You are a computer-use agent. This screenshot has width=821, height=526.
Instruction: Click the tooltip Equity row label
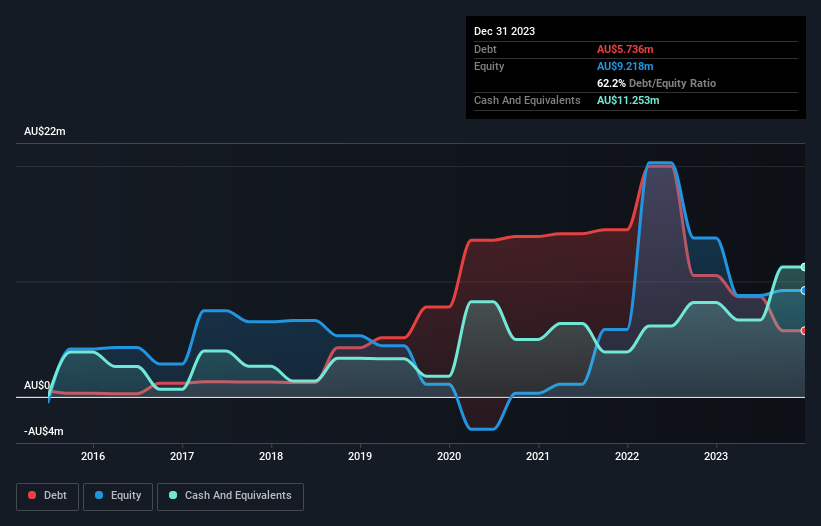tap(489, 66)
